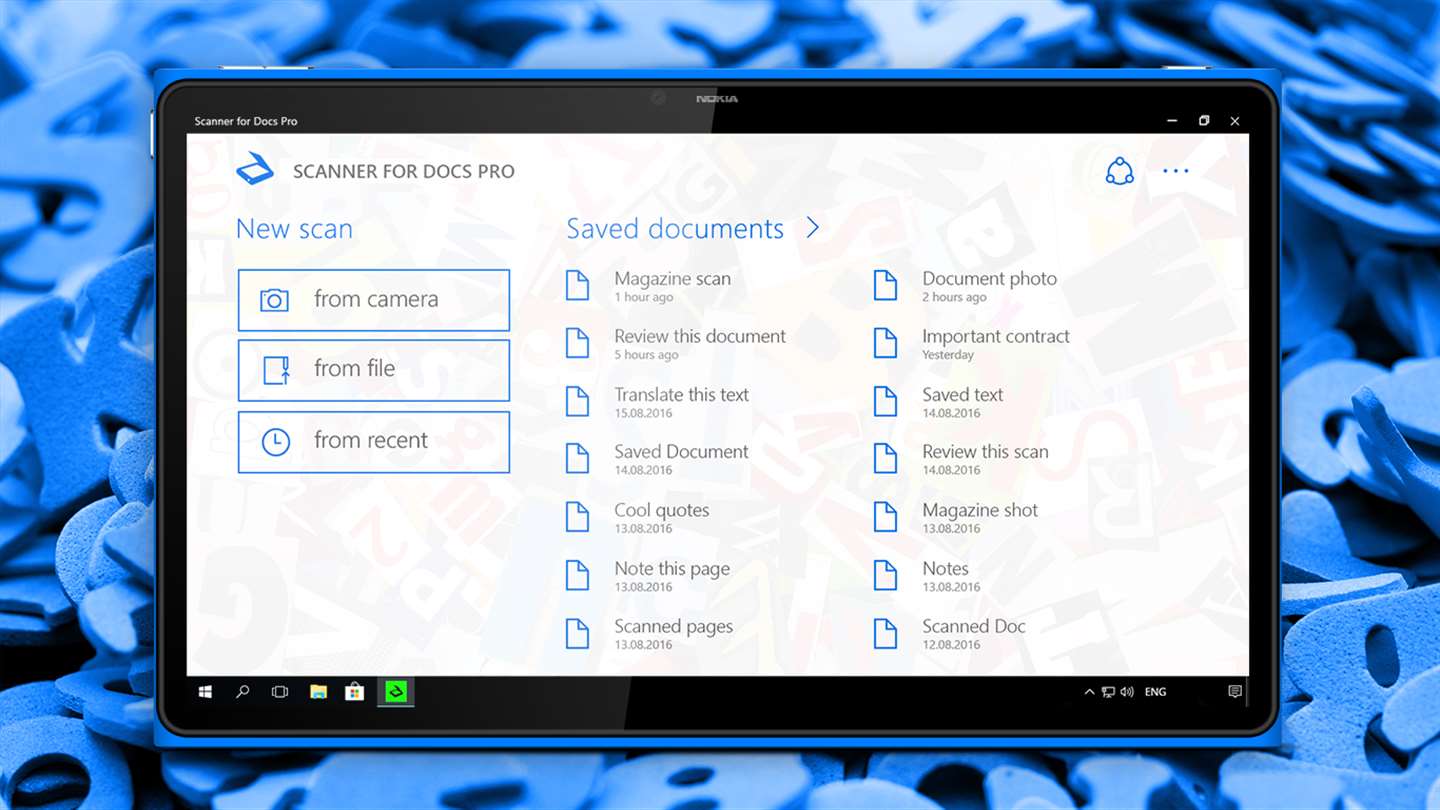Viewport: 1440px width, 810px height.
Task: Open the Document photo title
Action: [989, 279]
